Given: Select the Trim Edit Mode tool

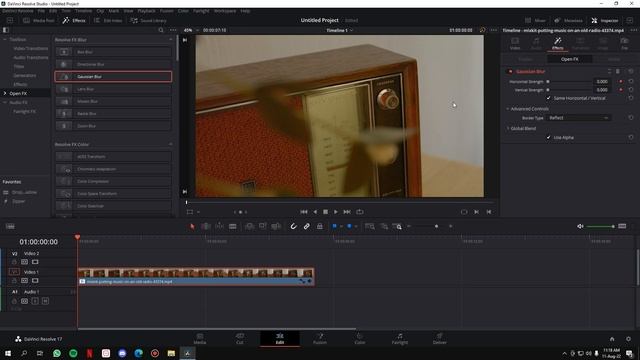Looking at the screenshot, I should tap(206, 226).
